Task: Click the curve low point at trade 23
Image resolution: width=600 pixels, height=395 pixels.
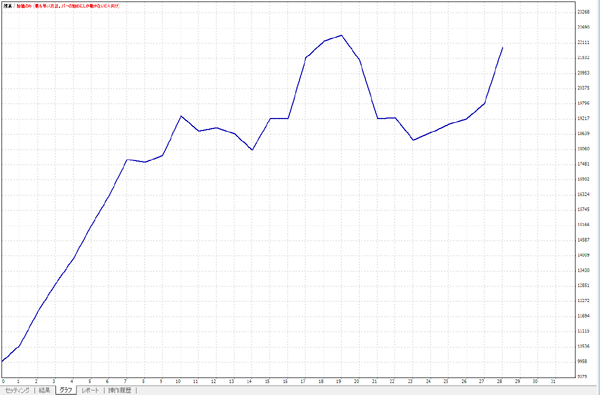Action: tap(413, 140)
